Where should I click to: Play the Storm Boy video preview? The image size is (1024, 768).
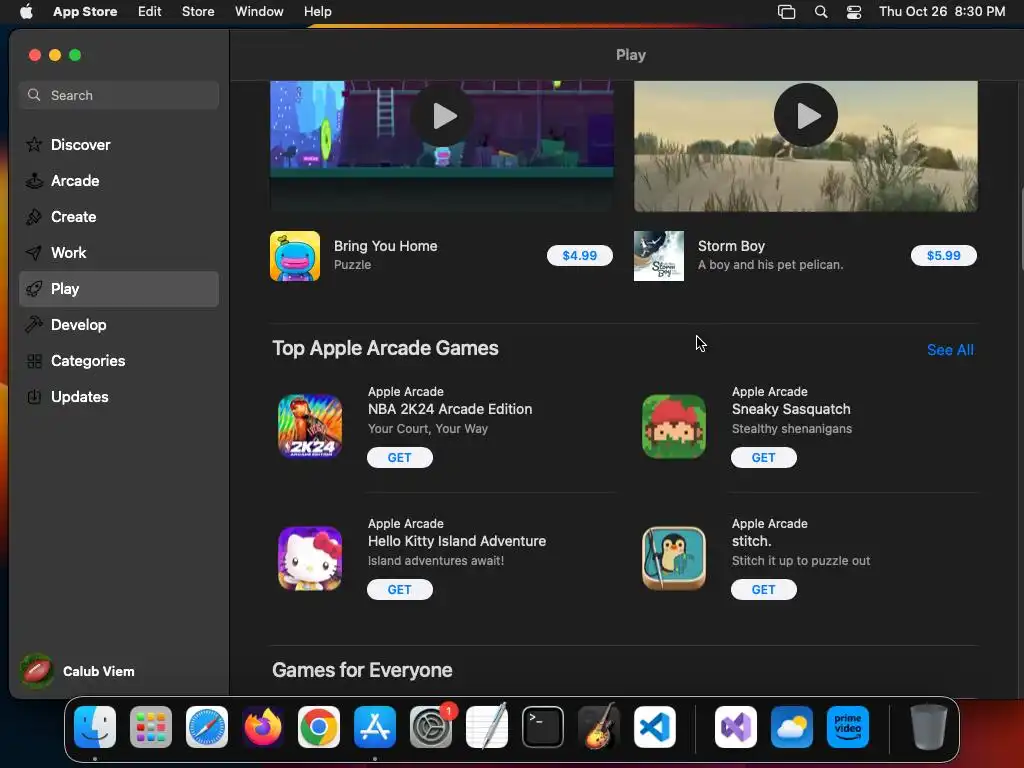pos(806,116)
